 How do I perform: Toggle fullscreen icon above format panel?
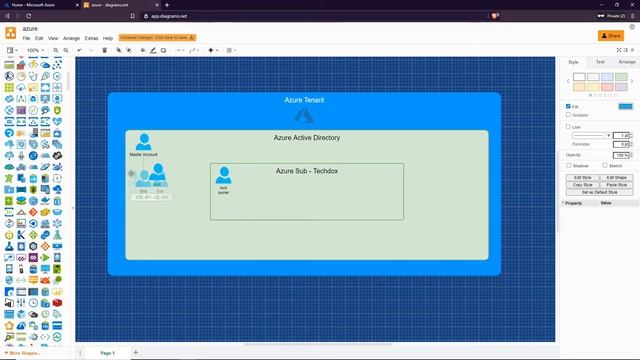(x=619, y=50)
